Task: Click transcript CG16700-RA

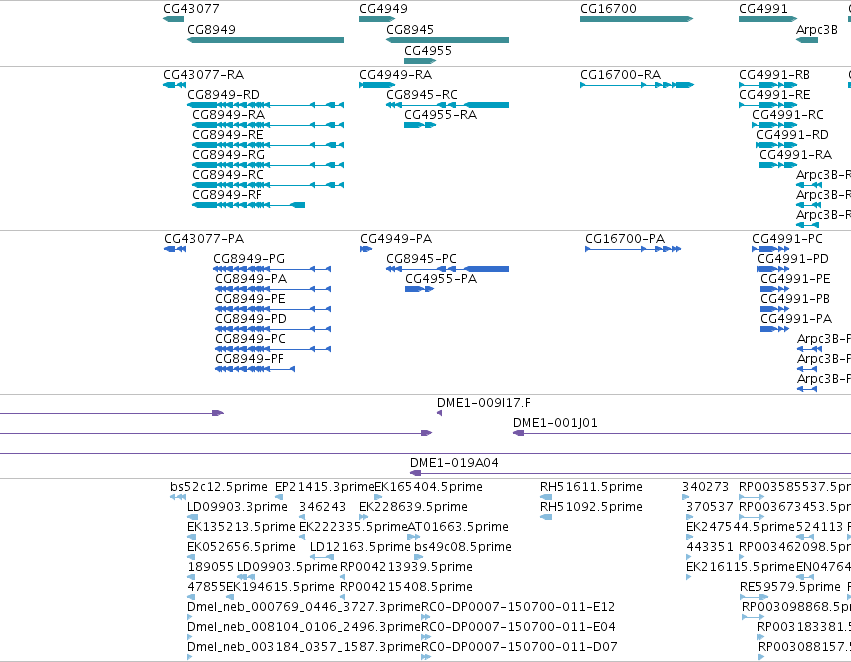Action: point(620,74)
